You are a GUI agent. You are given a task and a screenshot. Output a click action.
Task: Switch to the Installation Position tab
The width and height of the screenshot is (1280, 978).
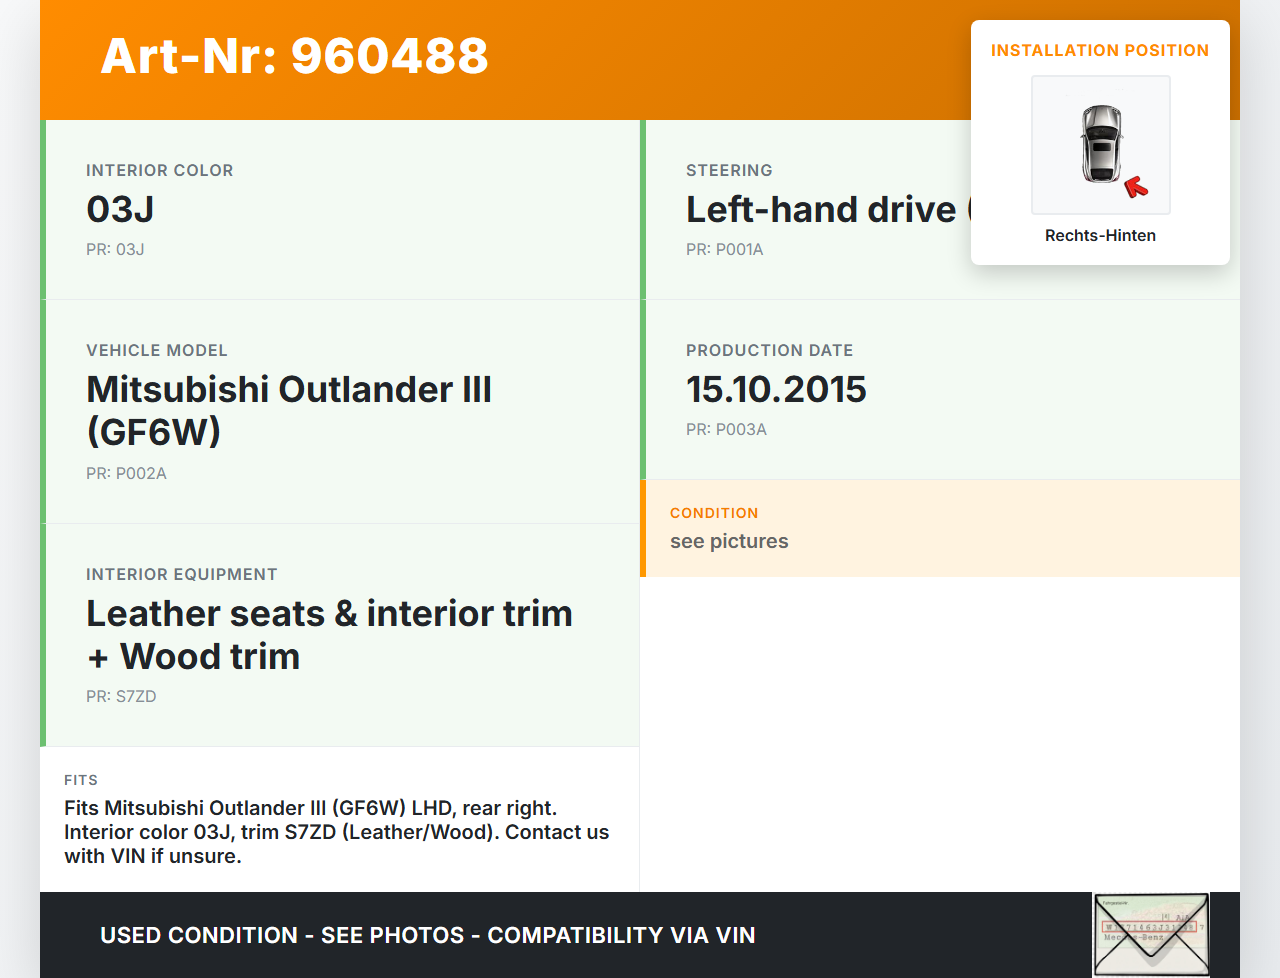click(x=1100, y=50)
